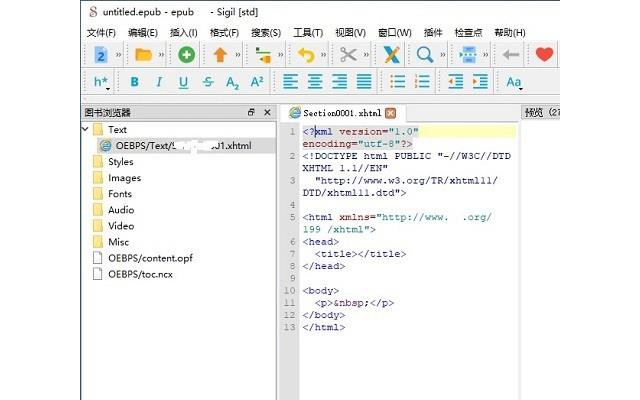Cut selection with the scissors icon
Viewport: 640px width, 400px height.
[348, 54]
